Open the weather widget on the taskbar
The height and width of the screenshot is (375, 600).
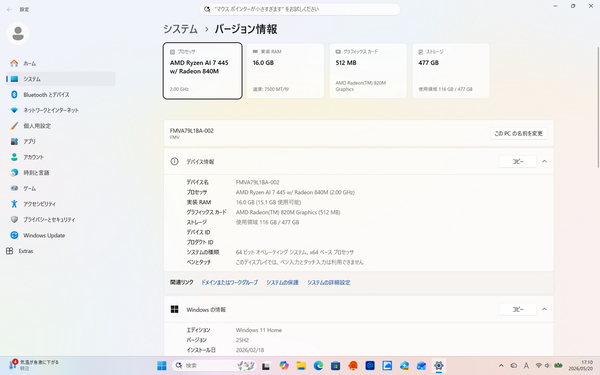pyautogui.click(x=34, y=365)
